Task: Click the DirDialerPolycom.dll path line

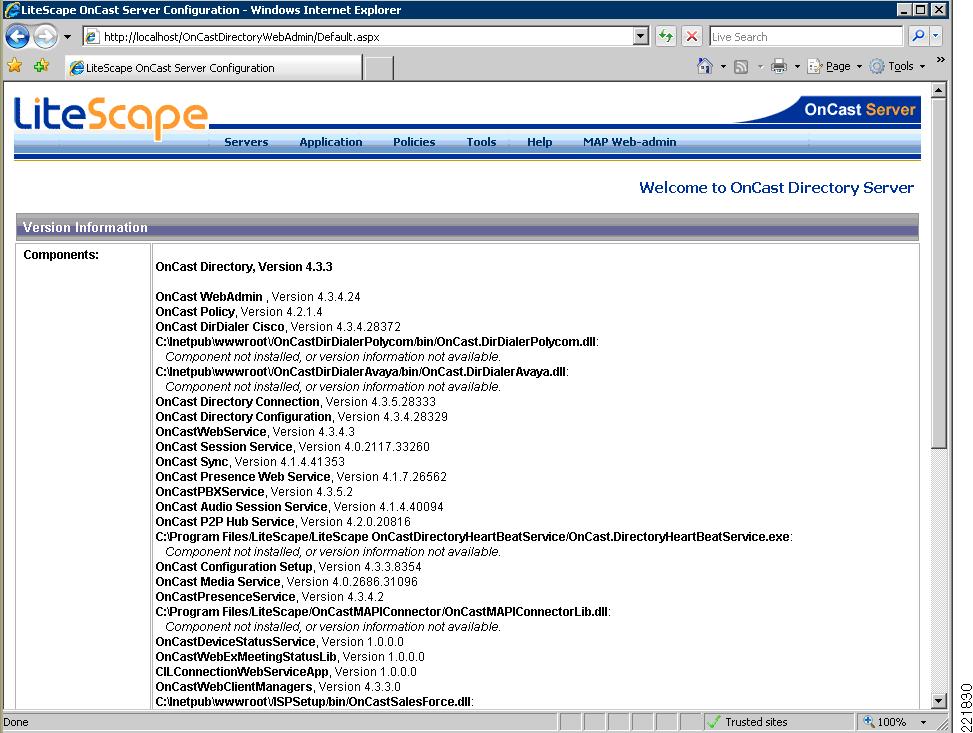Action: (x=377, y=341)
